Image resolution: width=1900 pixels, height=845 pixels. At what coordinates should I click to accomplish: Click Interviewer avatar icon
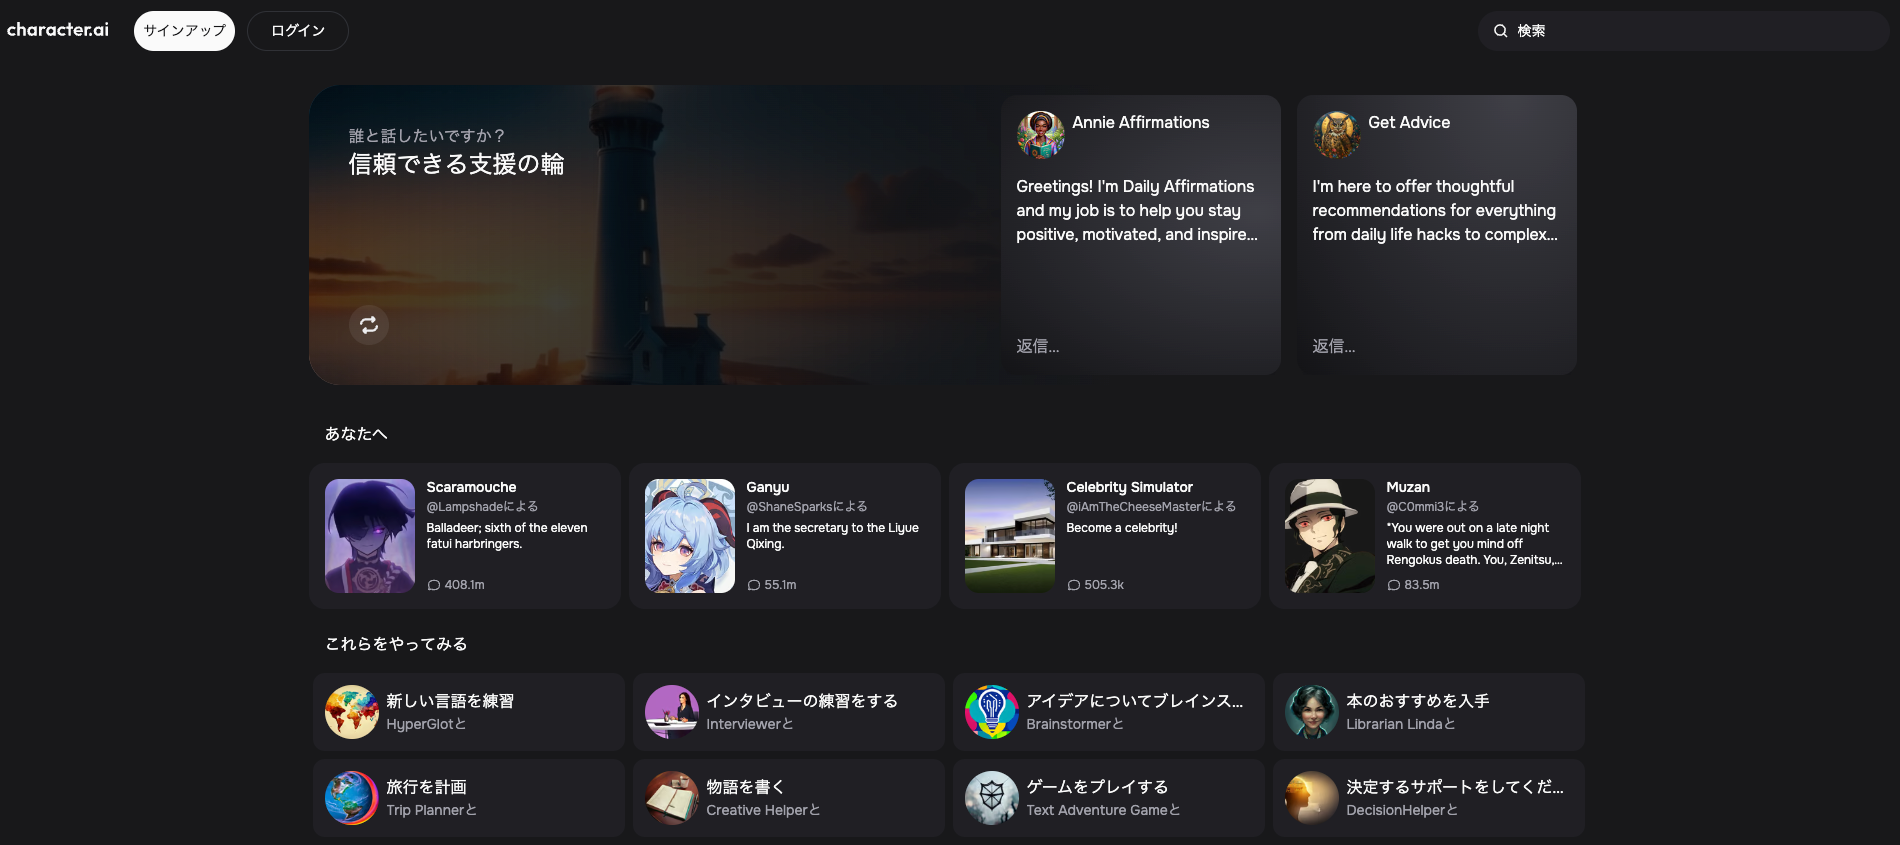pos(672,712)
